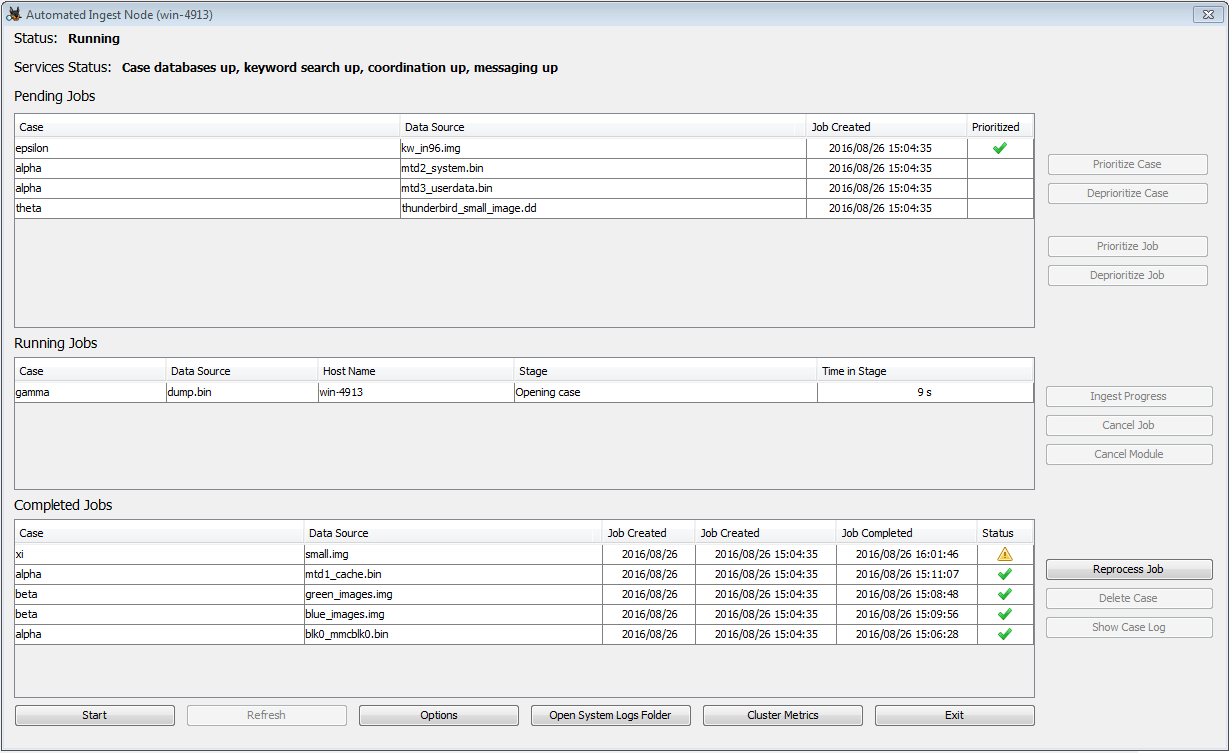Open the Options dialog
The image size is (1229, 753).
pos(438,715)
